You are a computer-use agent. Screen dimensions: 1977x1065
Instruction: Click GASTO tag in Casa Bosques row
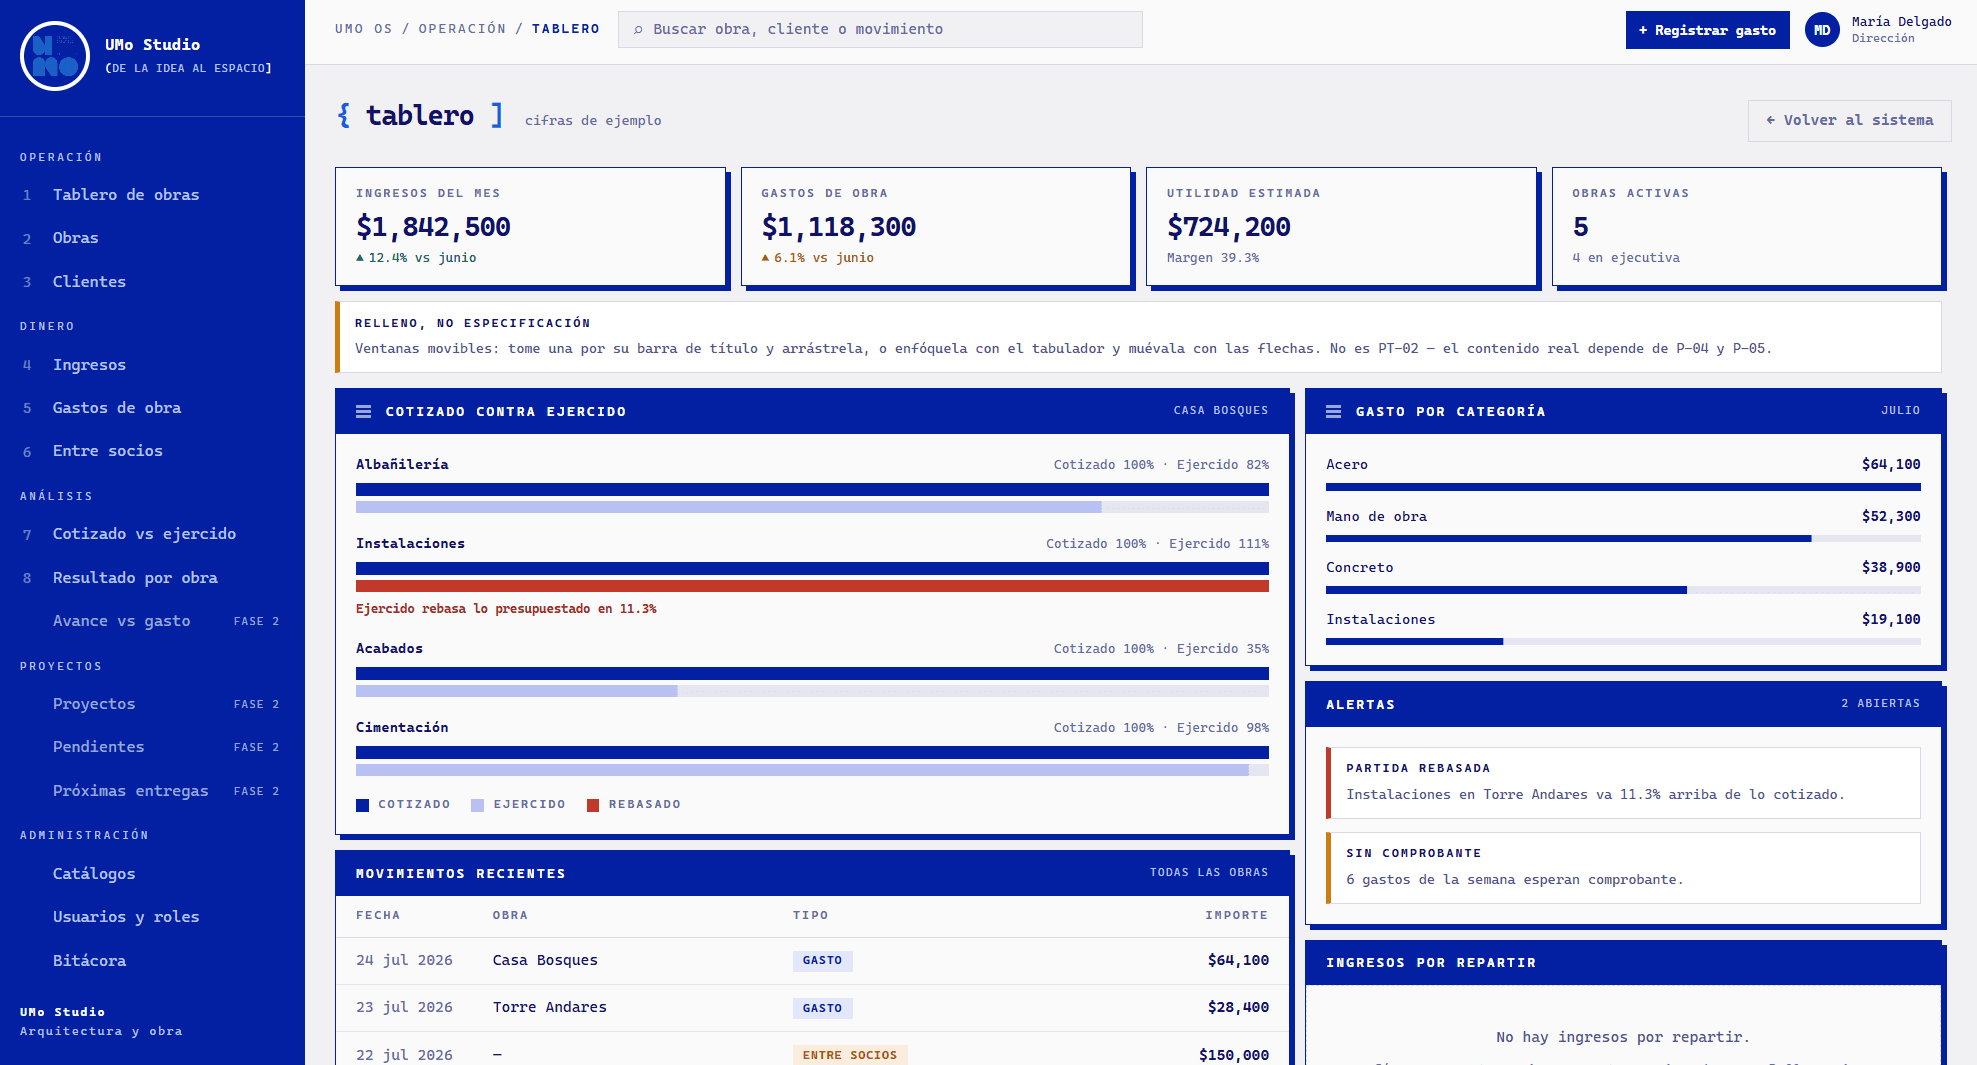(x=822, y=961)
